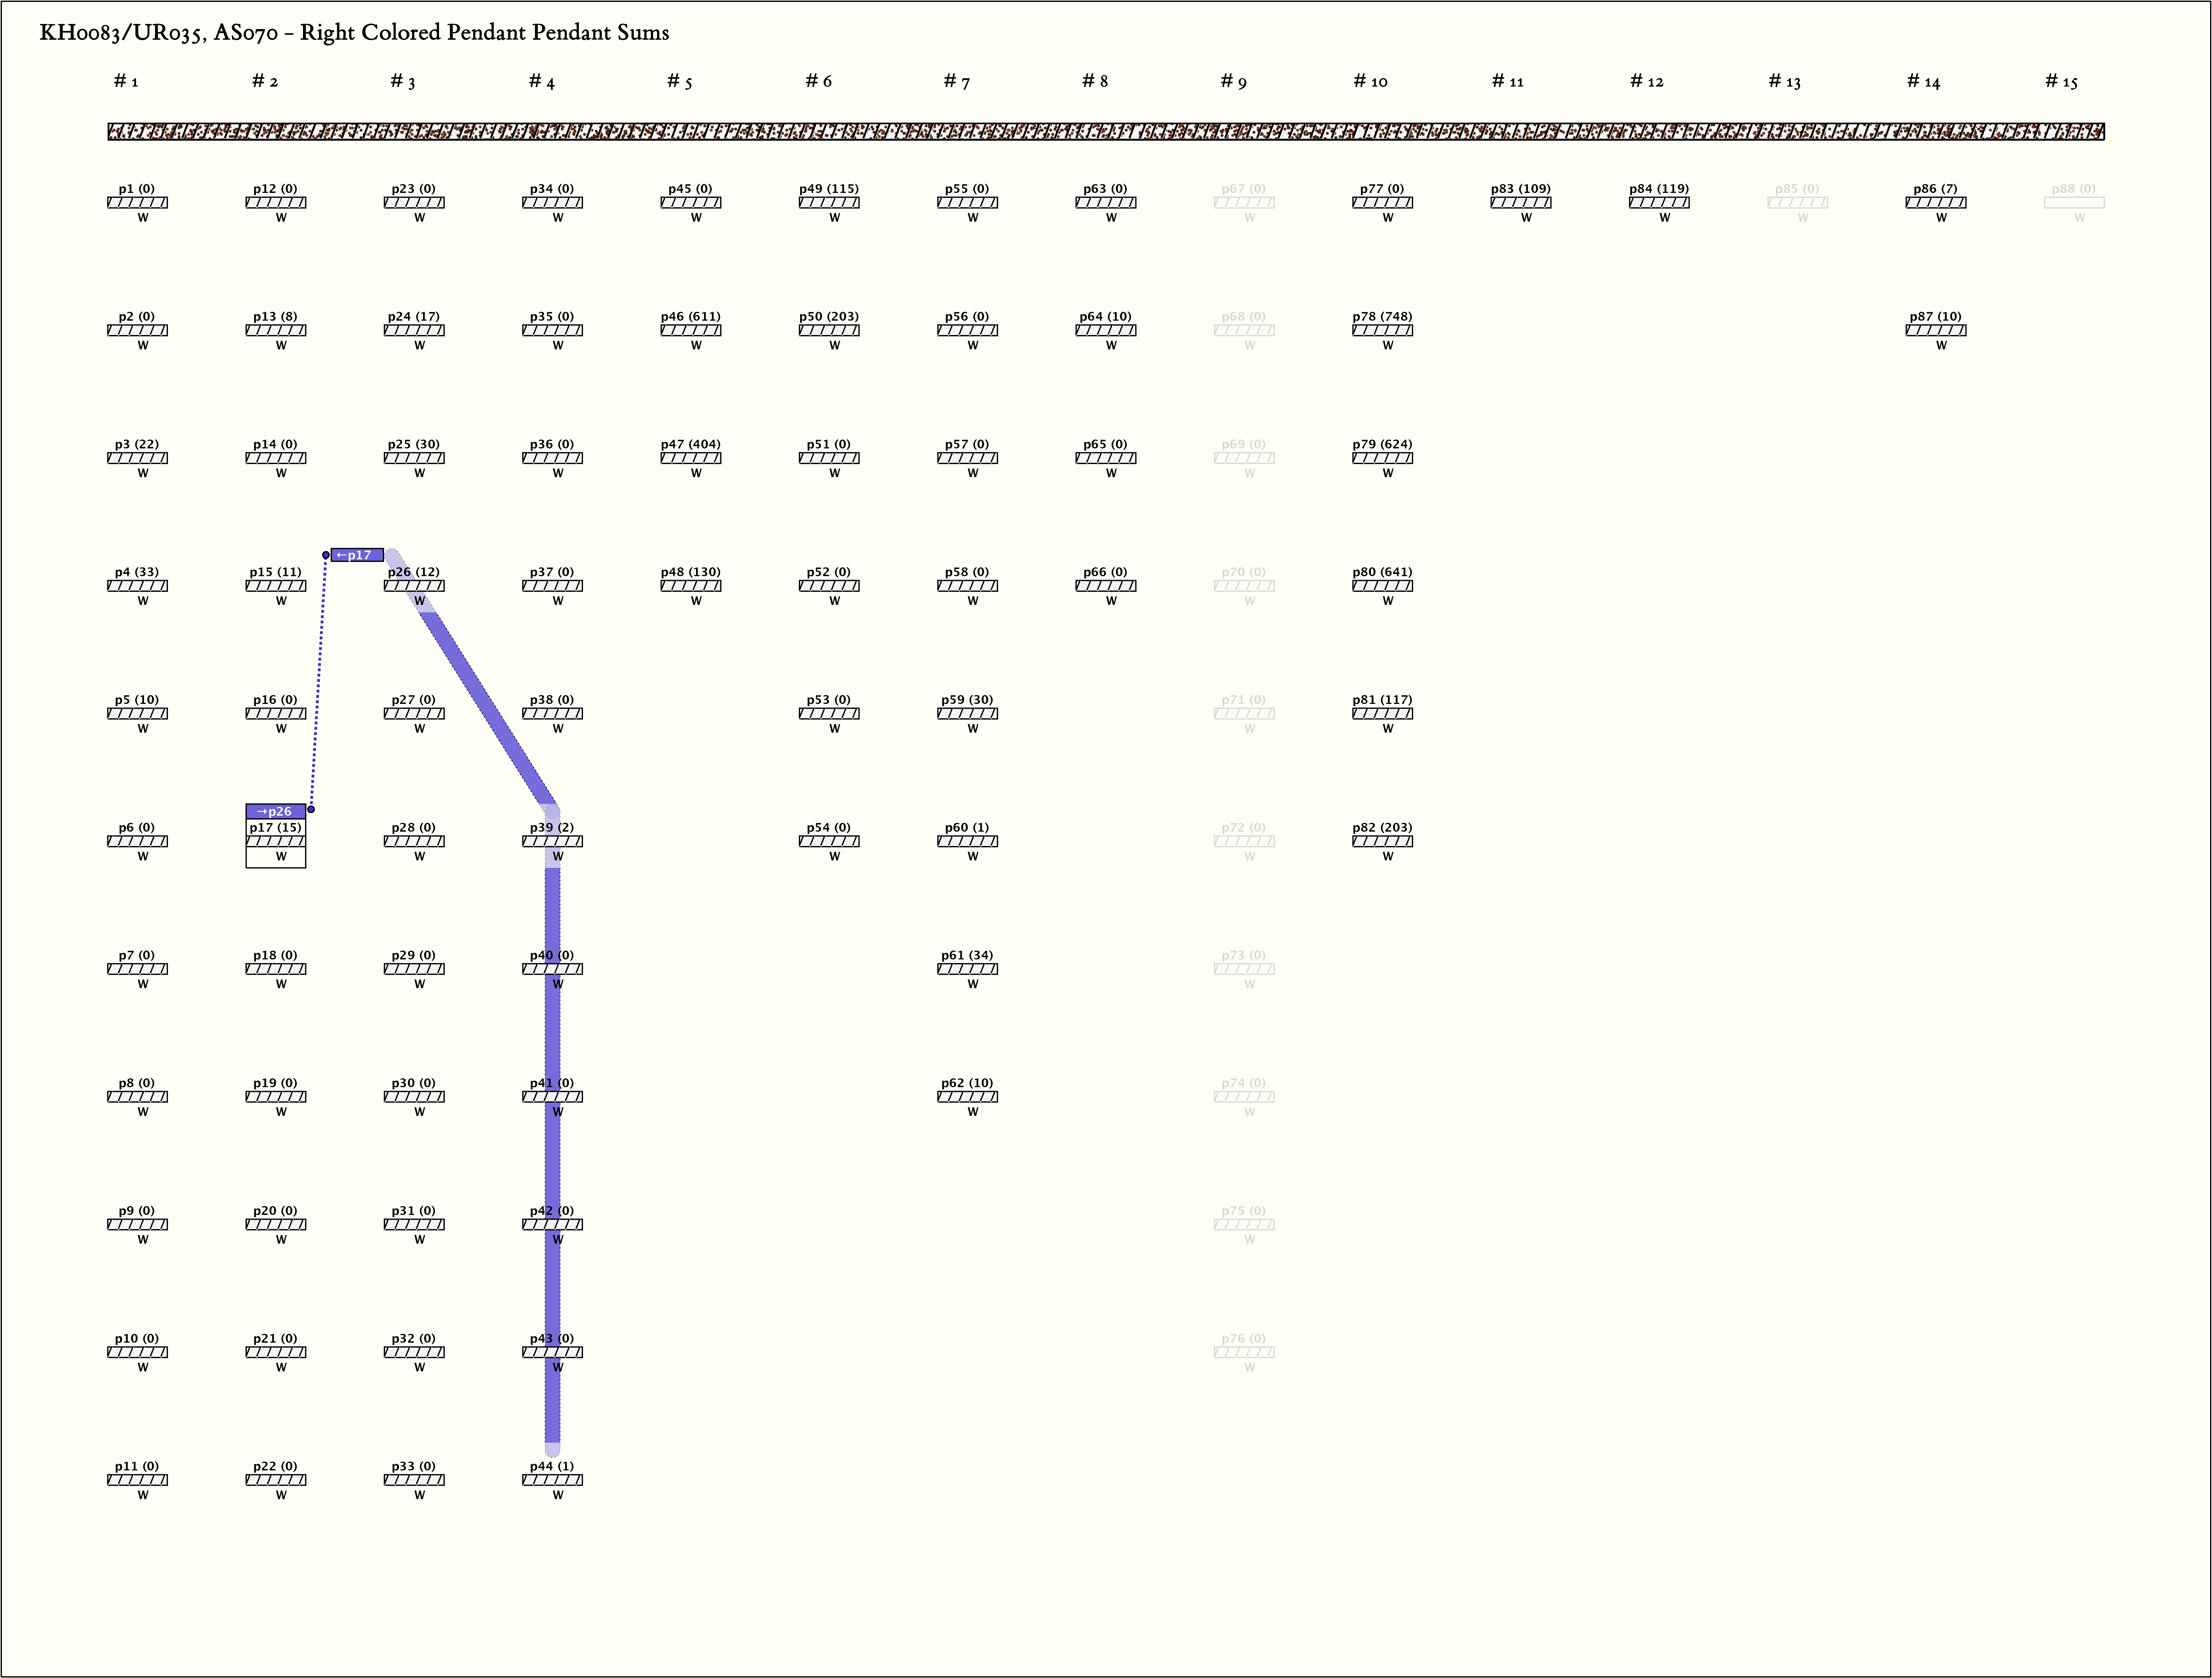Click the p44 (1) pendant label
The image size is (2212, 1678).
tap(552, 1466)
